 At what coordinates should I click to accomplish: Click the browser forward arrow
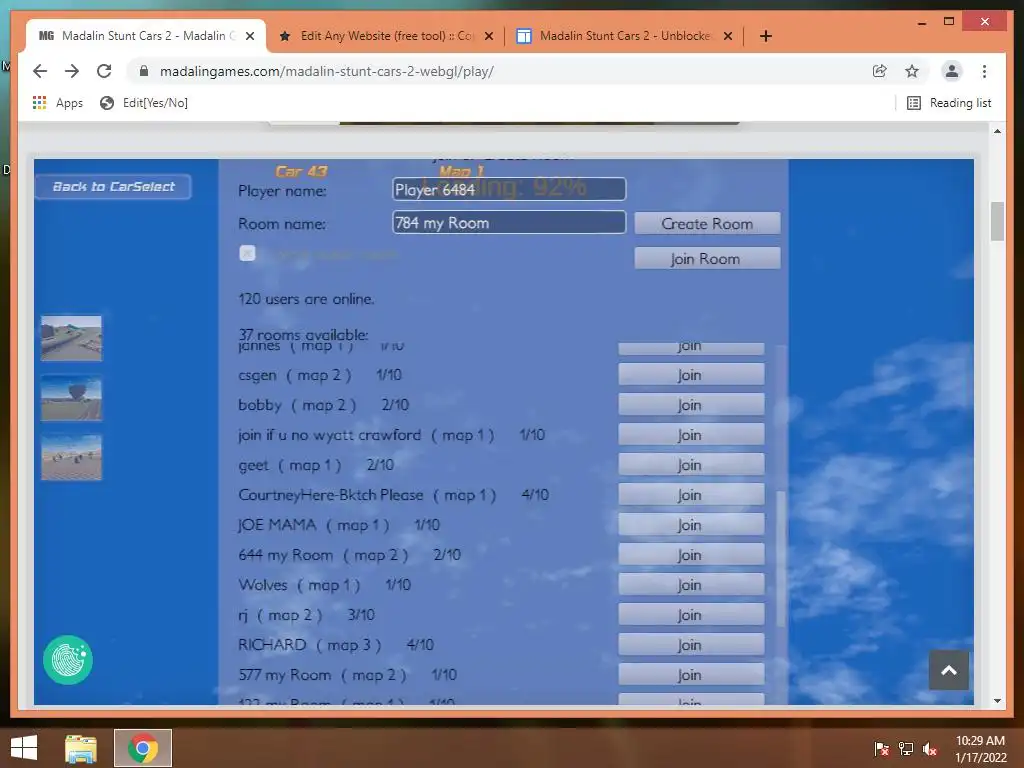click(x=72, y=71)
